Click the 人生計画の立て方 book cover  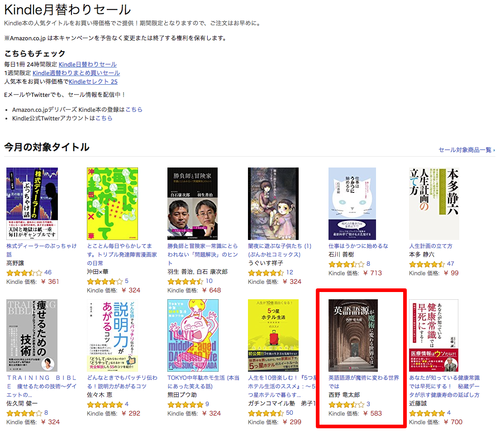[x=434, y=203]
